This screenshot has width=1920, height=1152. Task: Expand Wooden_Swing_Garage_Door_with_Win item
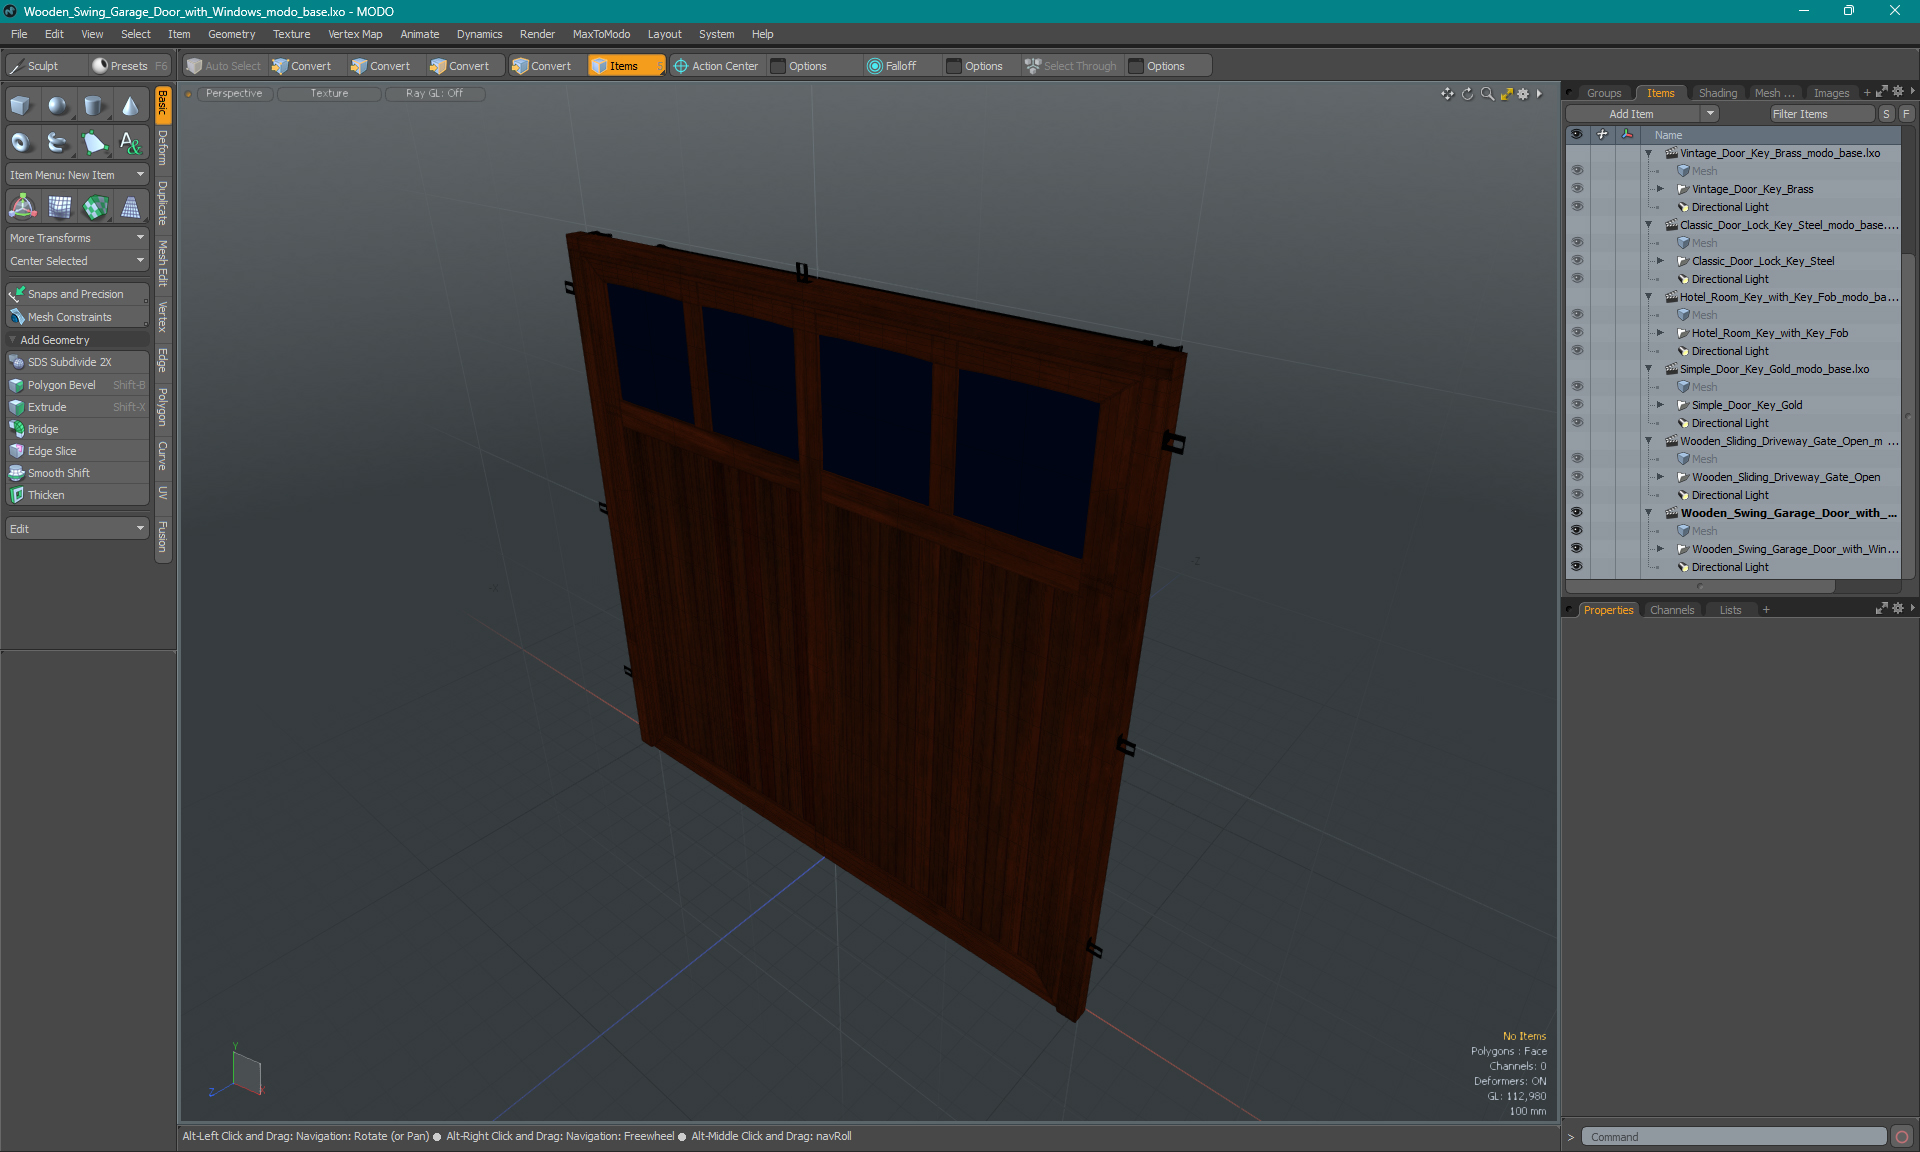click(1661, 549)
